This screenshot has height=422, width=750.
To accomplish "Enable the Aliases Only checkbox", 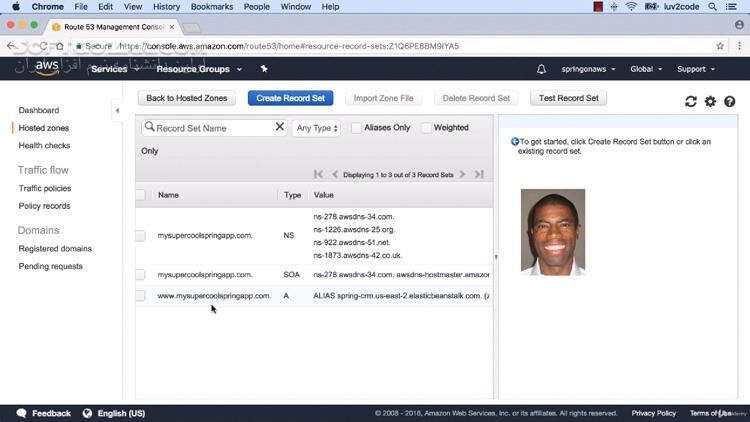I will (357, 128).
